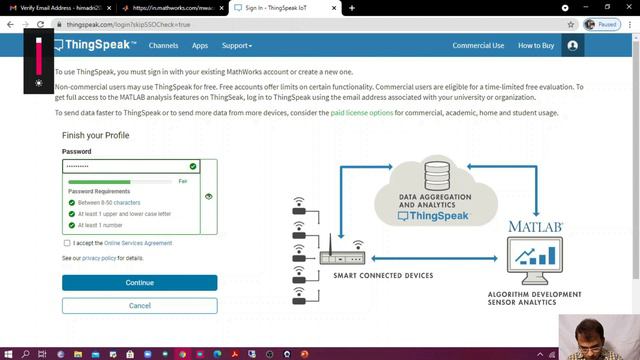
Task: Close the in.mathworks.com tab
Action: point(222,8)
